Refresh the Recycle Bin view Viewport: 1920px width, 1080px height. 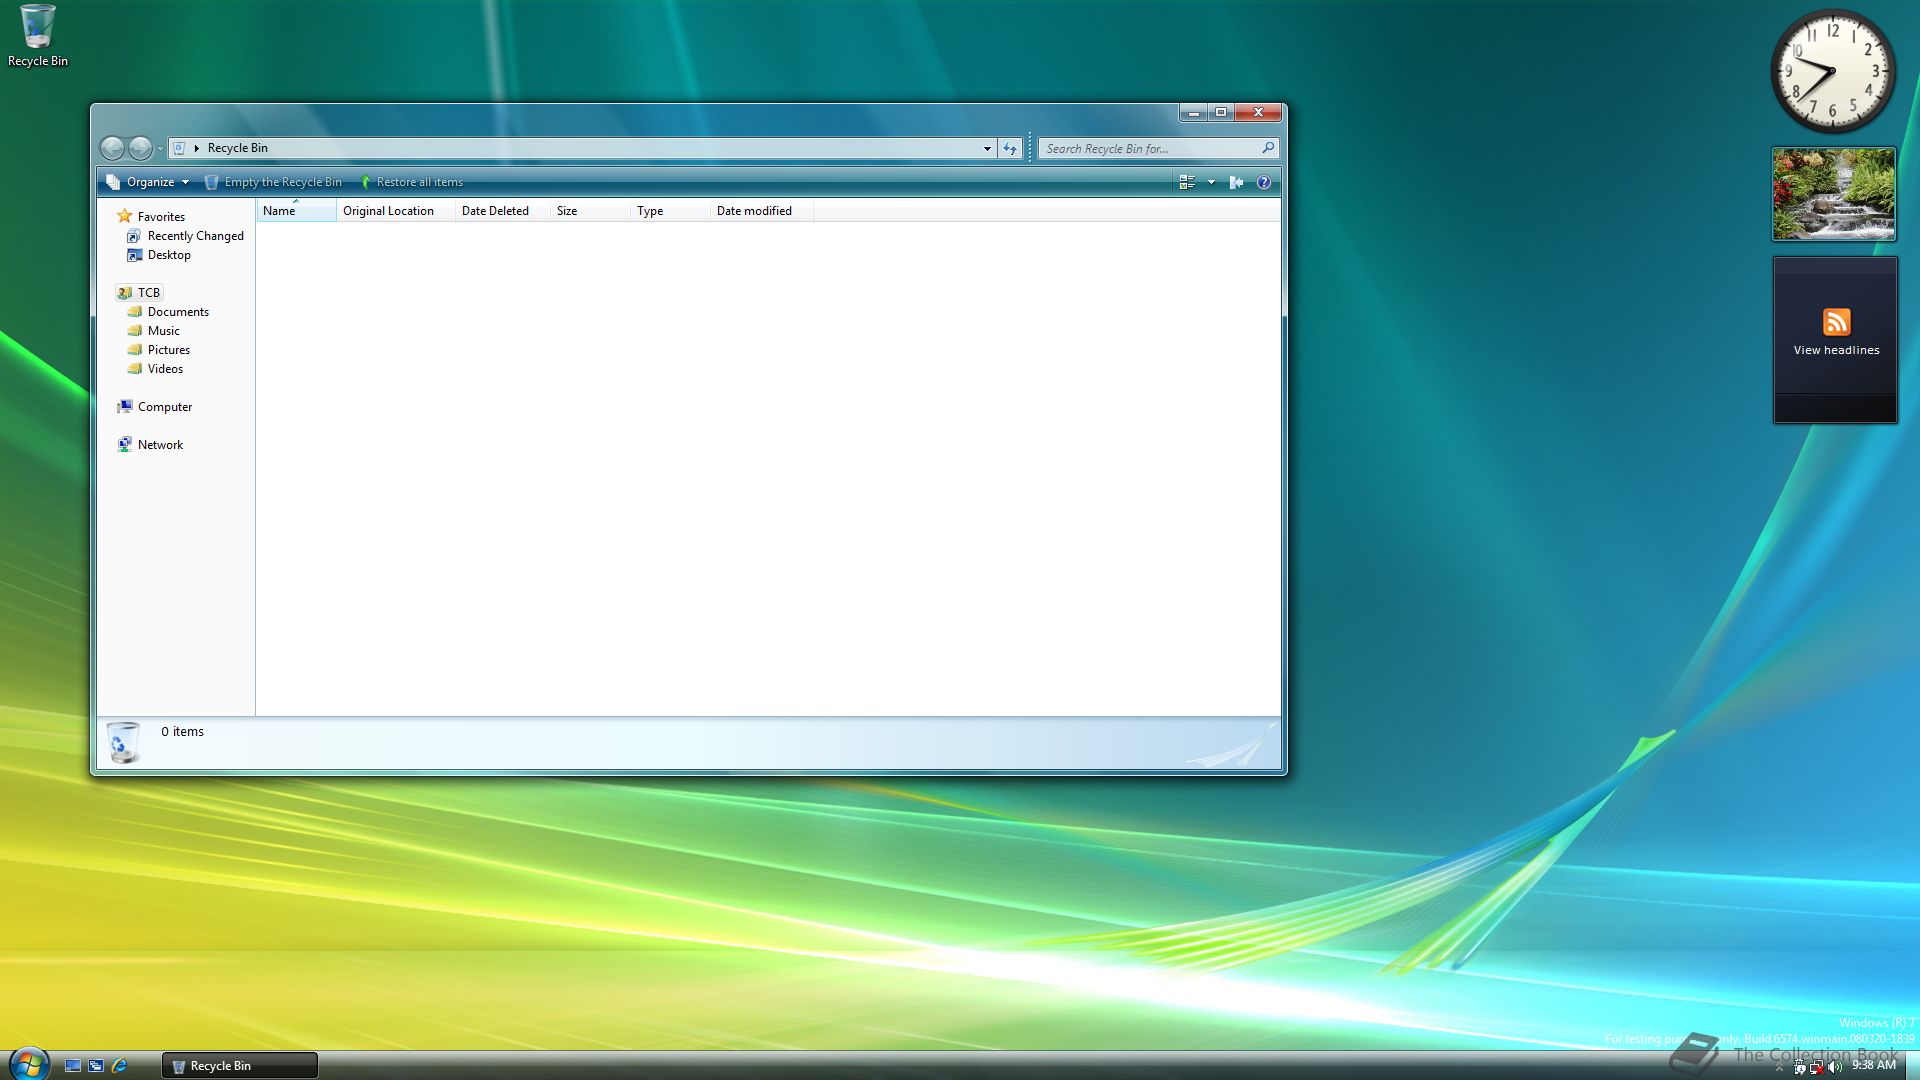click(x=1010, y=148)
